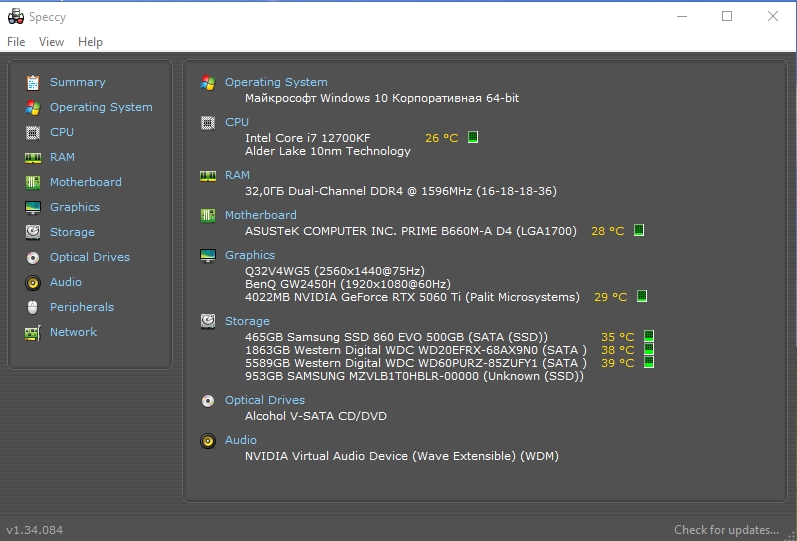
Task: Select Graphics in the sidebar list
Action: [x=75, y=207]
